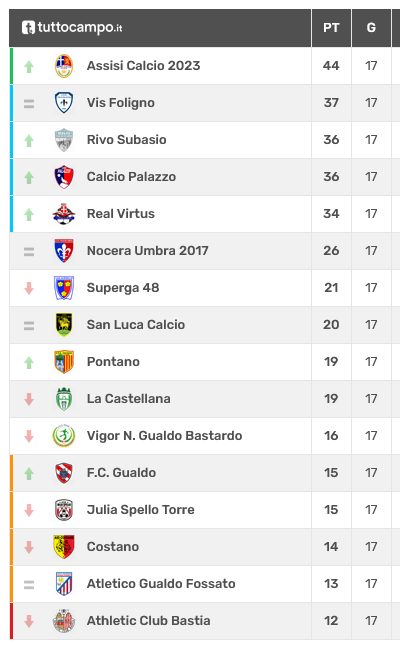This screenshot has height=651, width=400.
Task: Click the tuttocampo.it header logo
Action: tap(72, 27)
